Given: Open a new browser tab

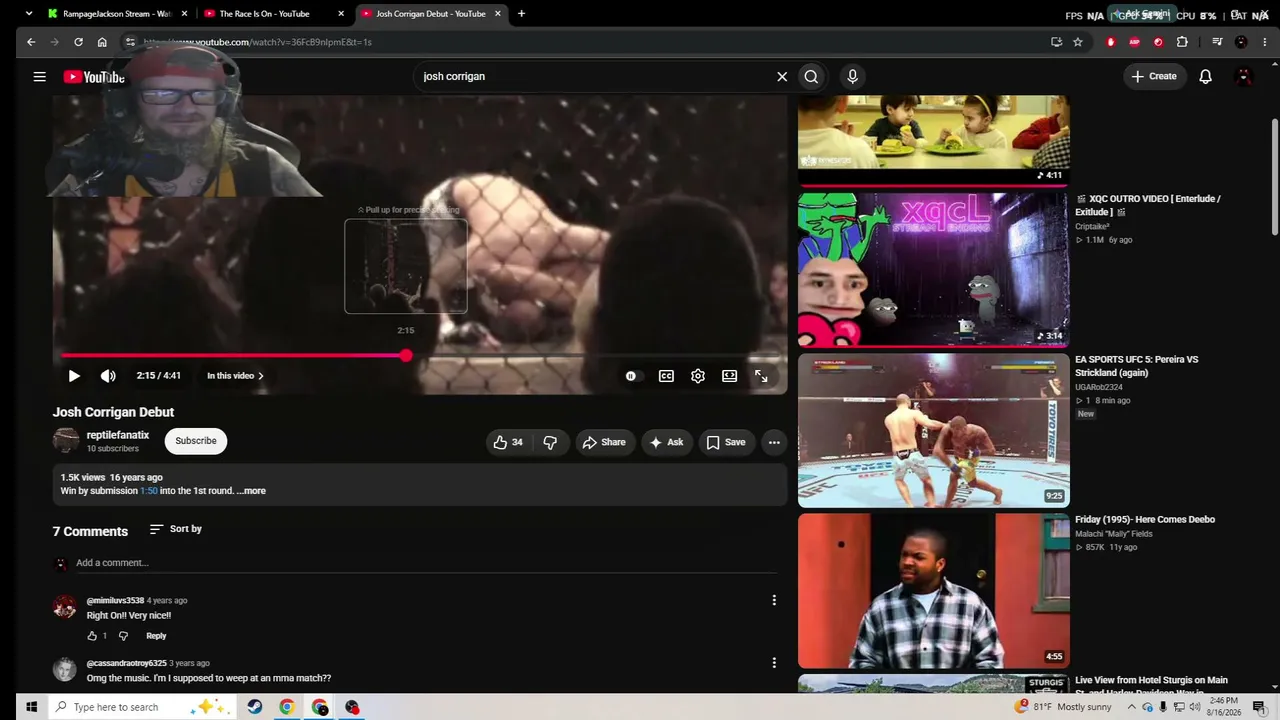Looking at the screenshot, I should pos(521,14).
